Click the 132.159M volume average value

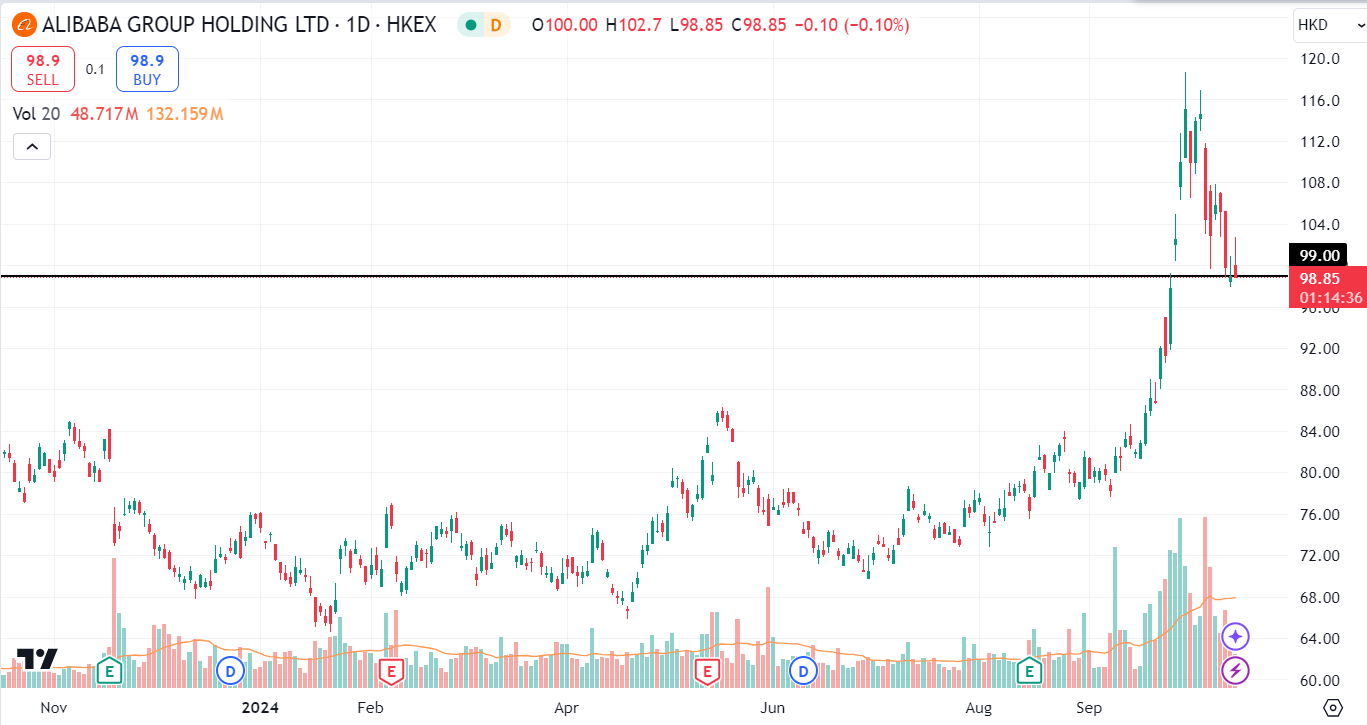tap(184, 114)
